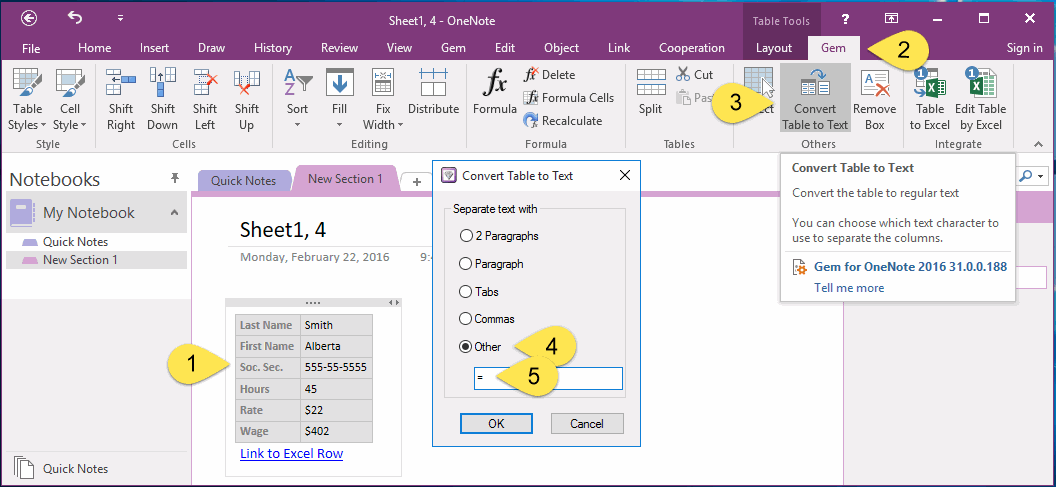Switch to the Quick Notes section tab
1056x487 pixels.
click(x=244, y=181)
